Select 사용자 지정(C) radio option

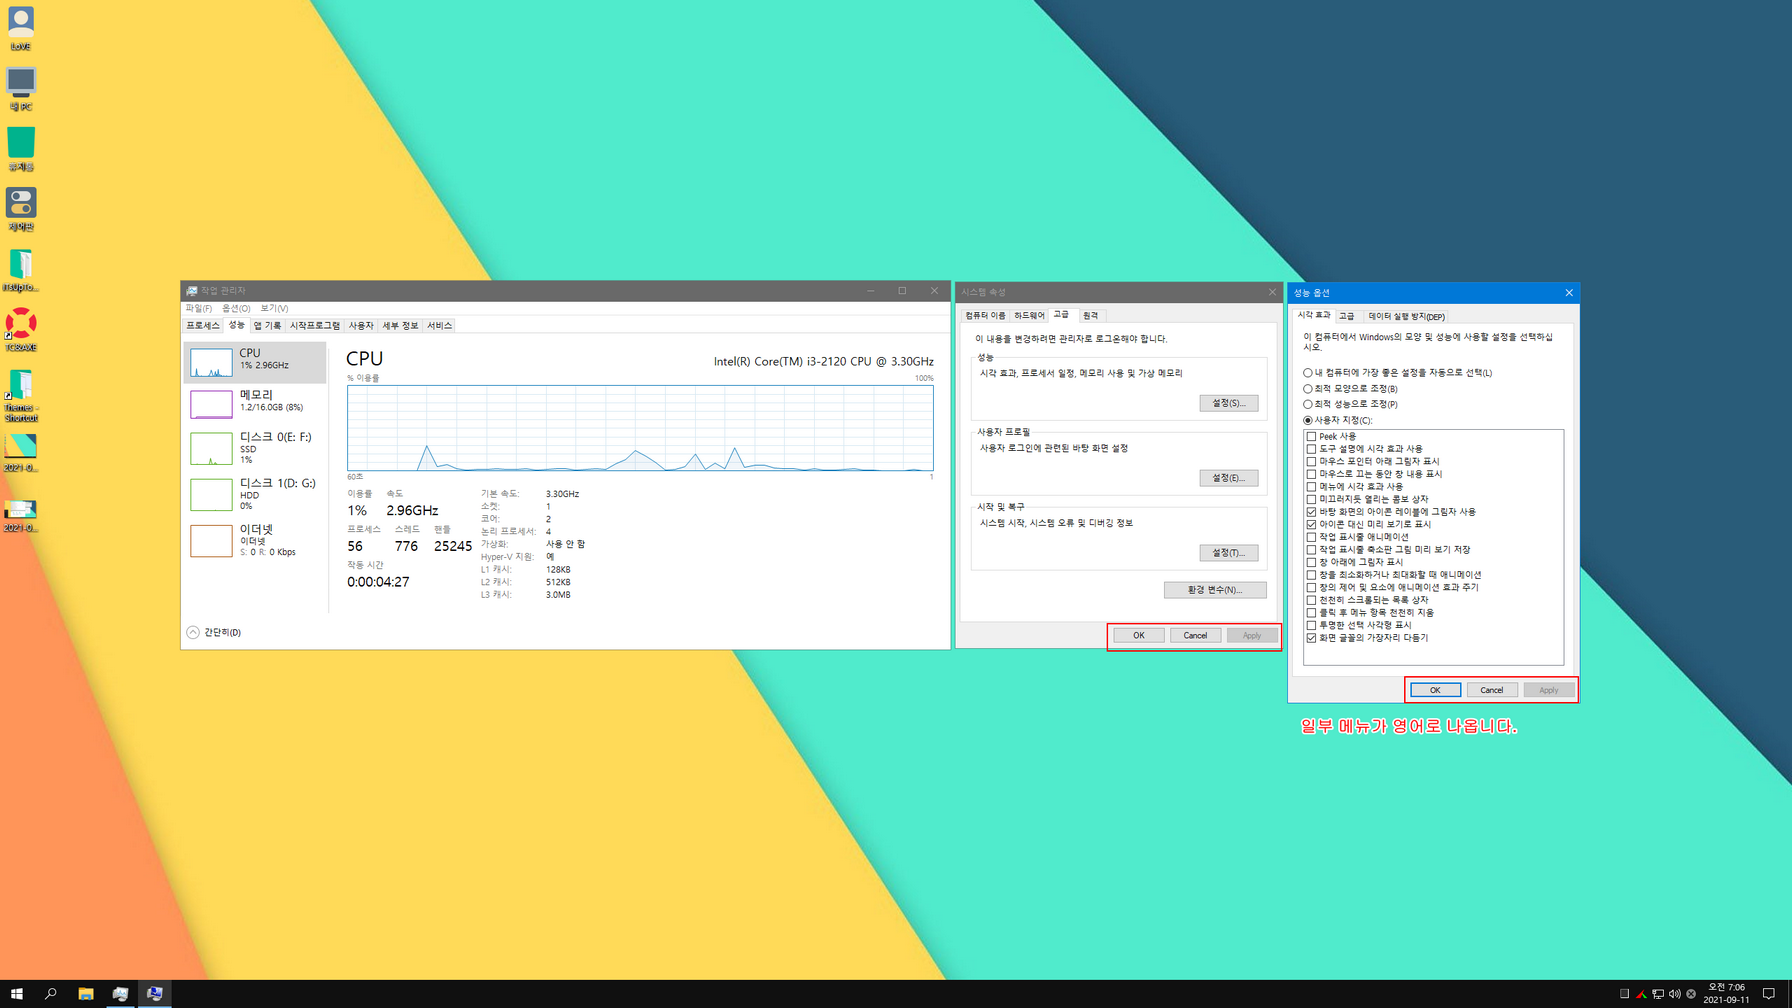click(1337, 421)
